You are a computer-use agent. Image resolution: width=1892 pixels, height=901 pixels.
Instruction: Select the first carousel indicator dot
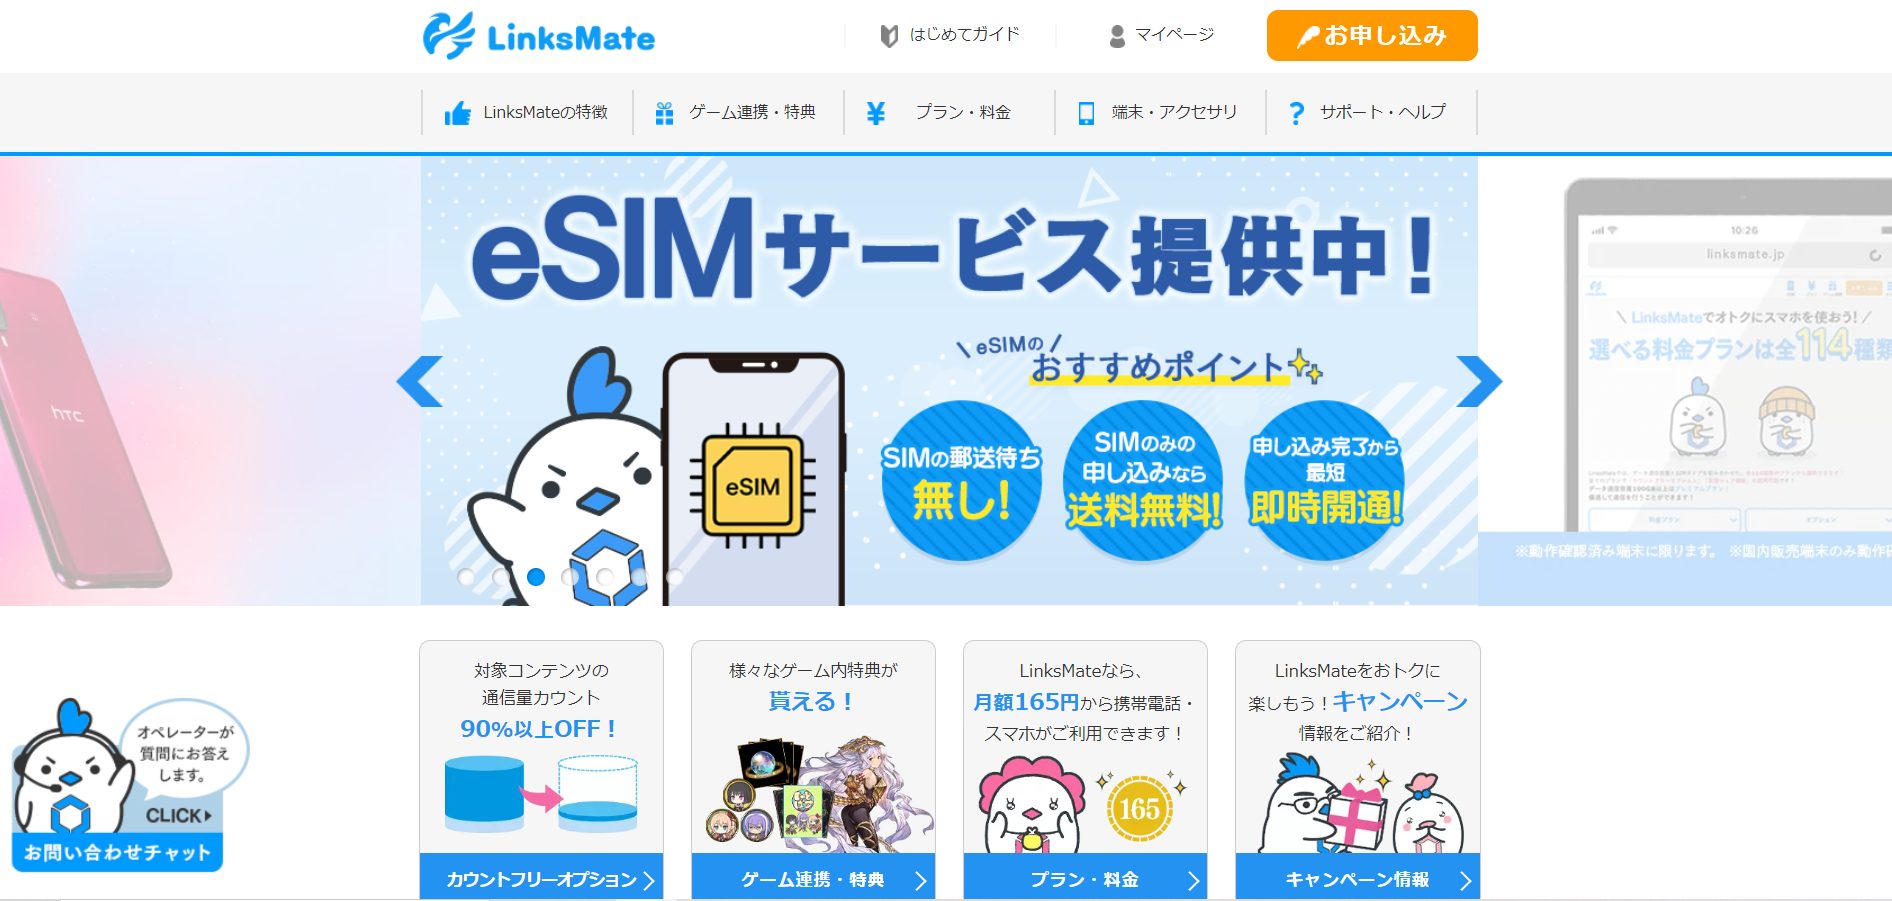point(466,577)
